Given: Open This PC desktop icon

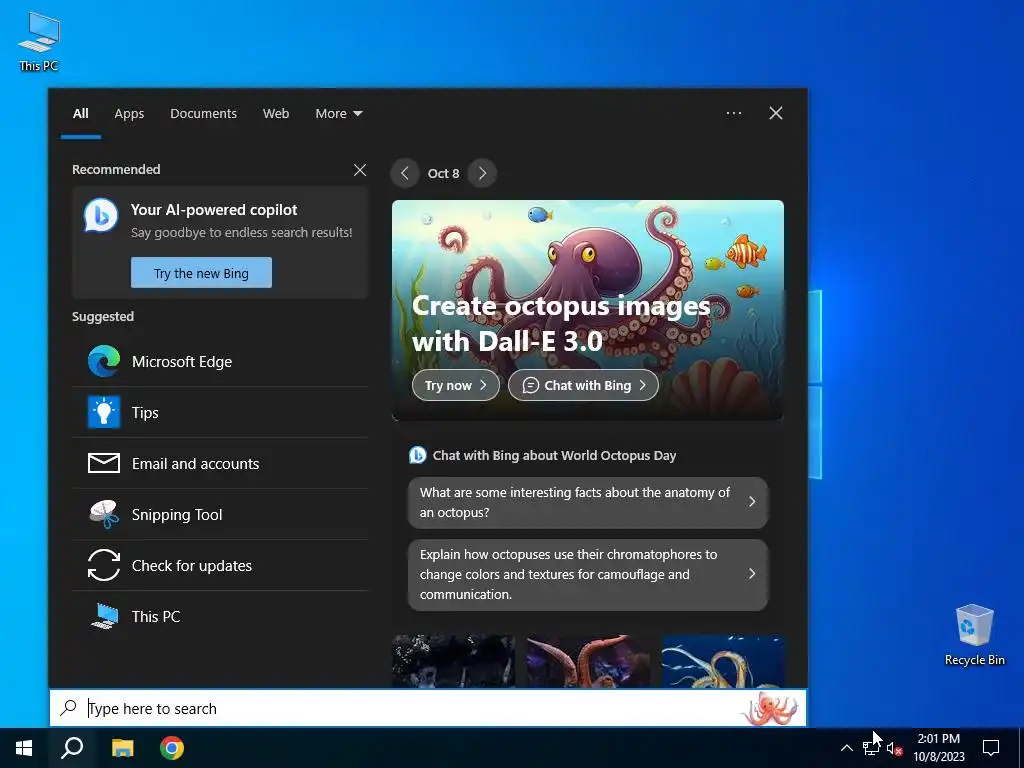Looking at the screenshot, I should [x=39, y=41].
